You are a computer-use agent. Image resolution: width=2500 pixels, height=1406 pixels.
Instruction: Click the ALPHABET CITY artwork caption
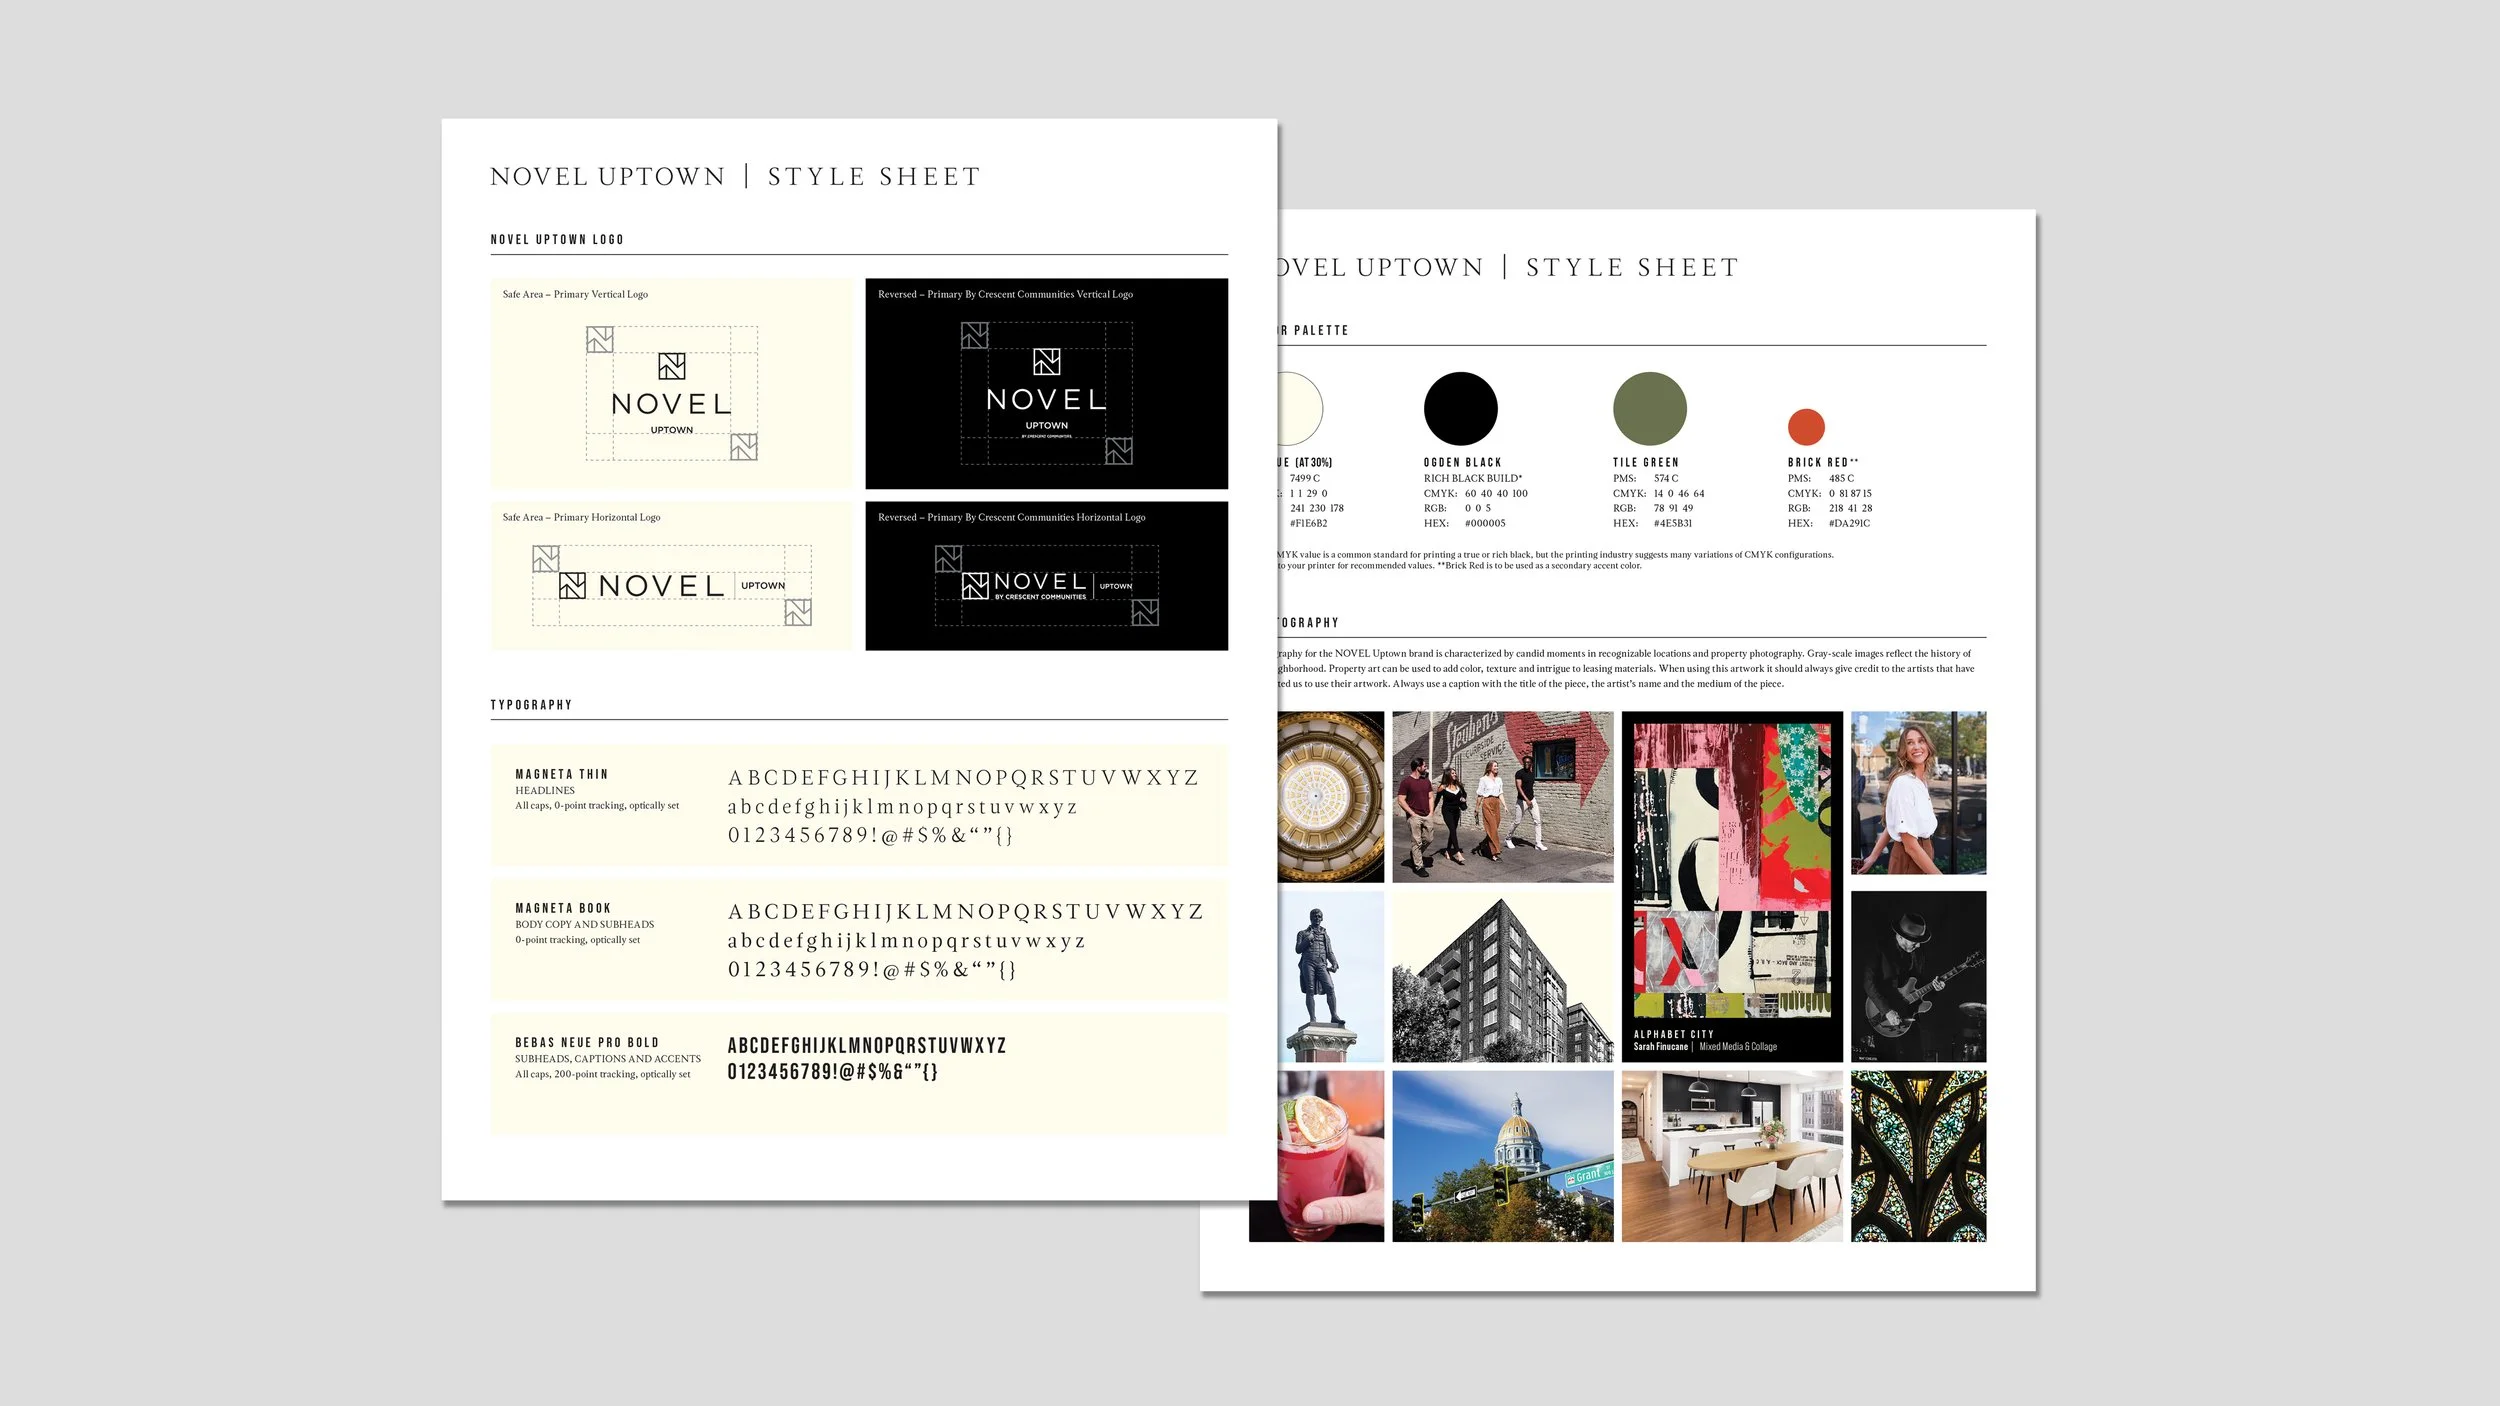(x=1673, y=1035)
